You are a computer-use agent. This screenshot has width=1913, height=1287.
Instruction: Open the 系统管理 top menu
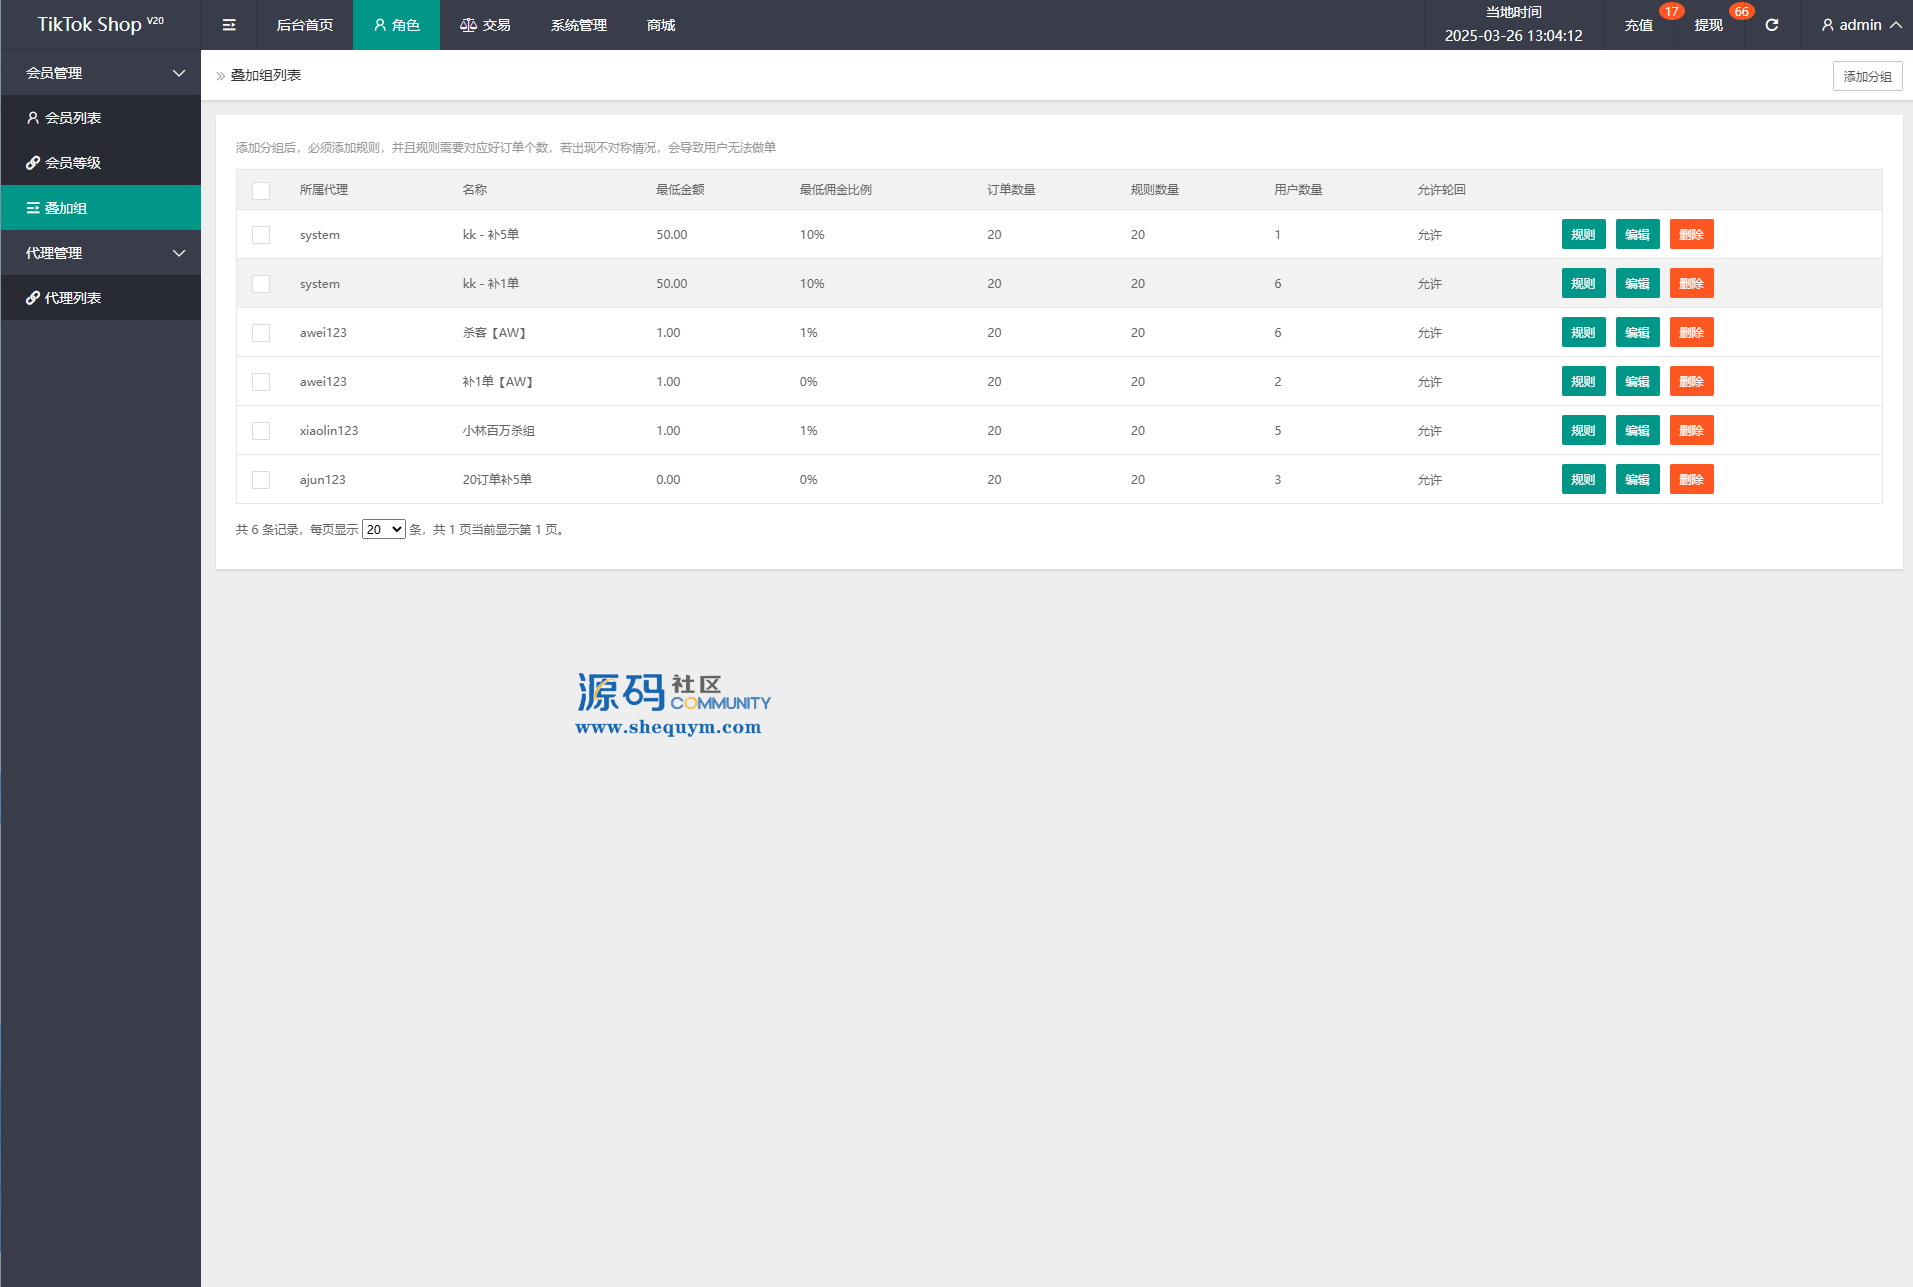pos(578,25)
